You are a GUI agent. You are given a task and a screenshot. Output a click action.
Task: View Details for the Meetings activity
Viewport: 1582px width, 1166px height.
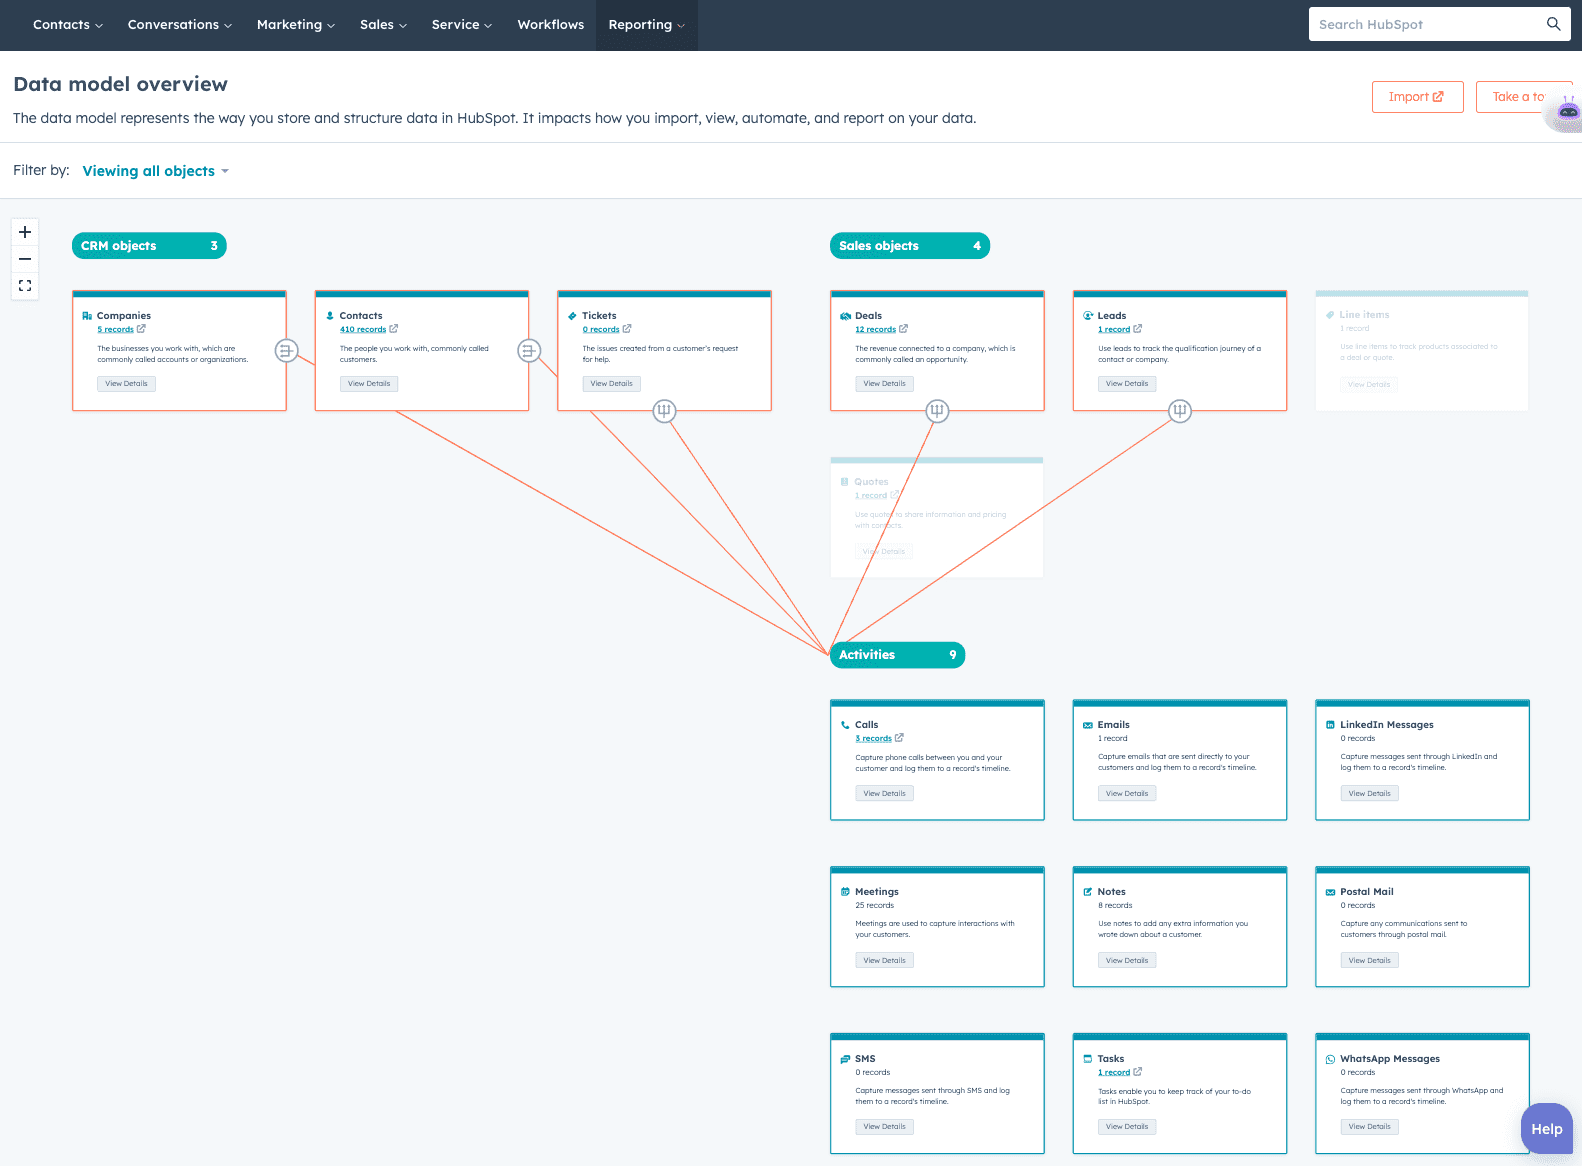tap(885, 961)
